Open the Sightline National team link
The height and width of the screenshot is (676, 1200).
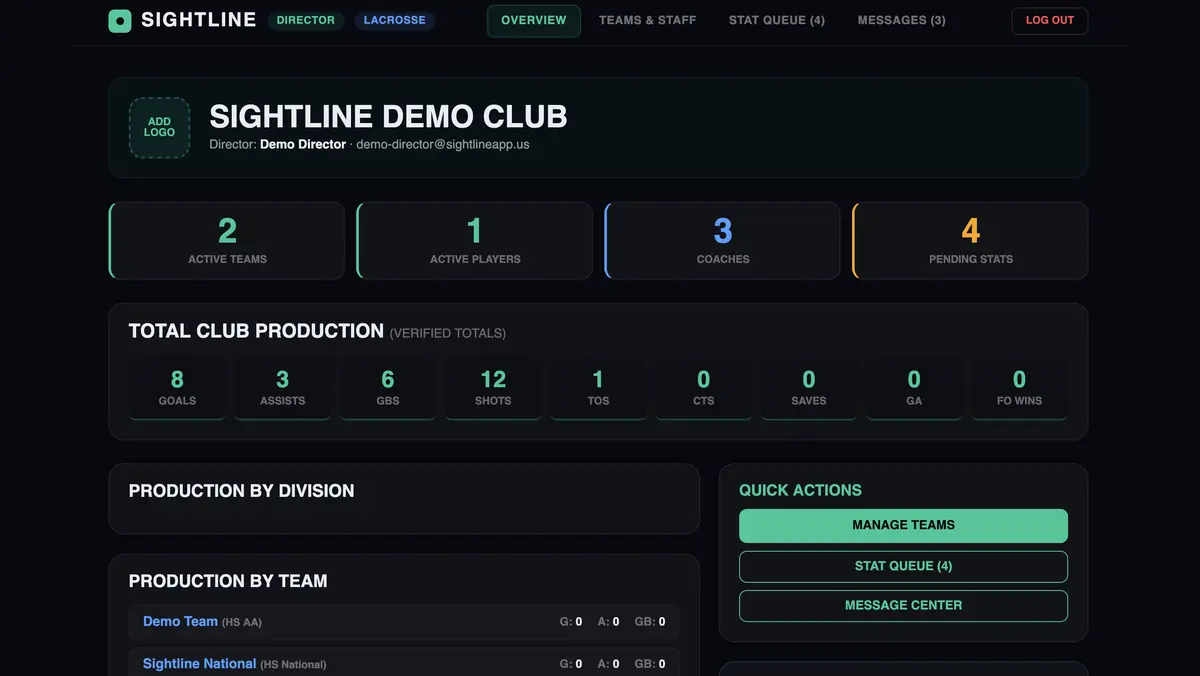point(200,663)
